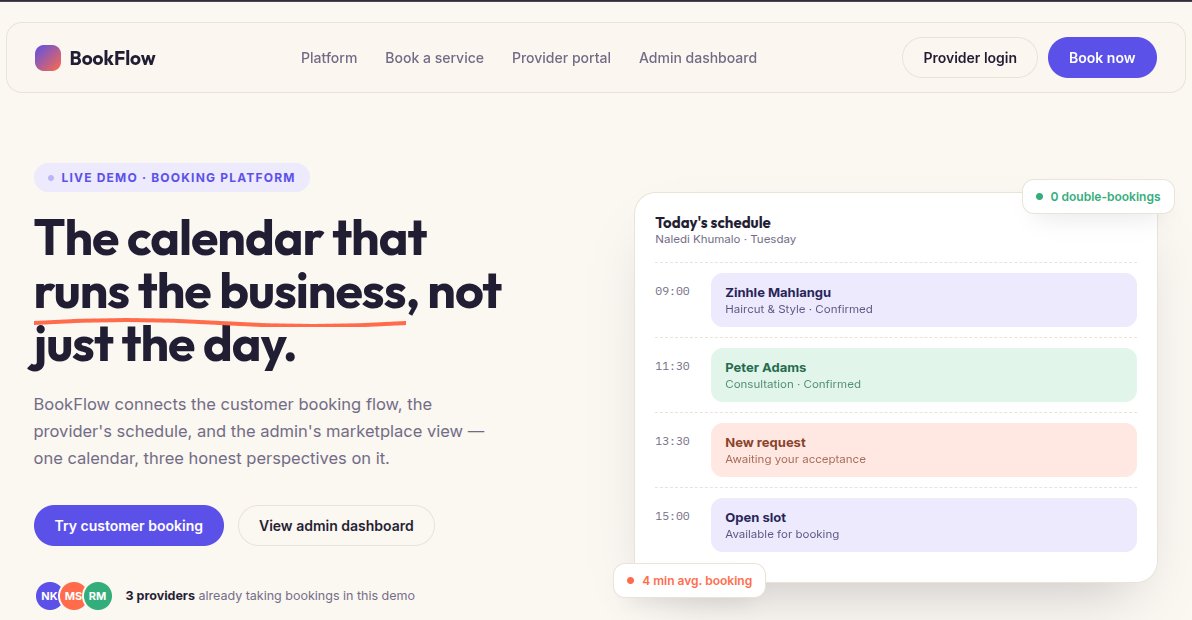The image size is (1192, 620).
Task: Click the 4 min avg. booking badge
Action: pos(689,580)
